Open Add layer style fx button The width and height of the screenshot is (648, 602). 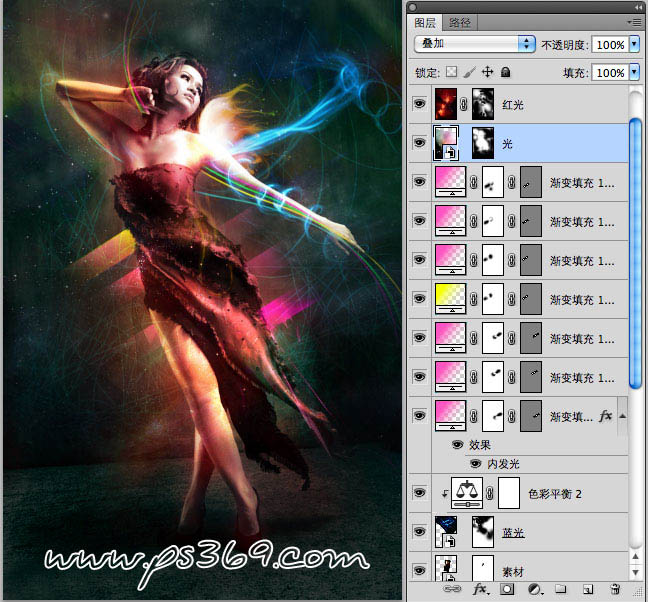[481, 589]
